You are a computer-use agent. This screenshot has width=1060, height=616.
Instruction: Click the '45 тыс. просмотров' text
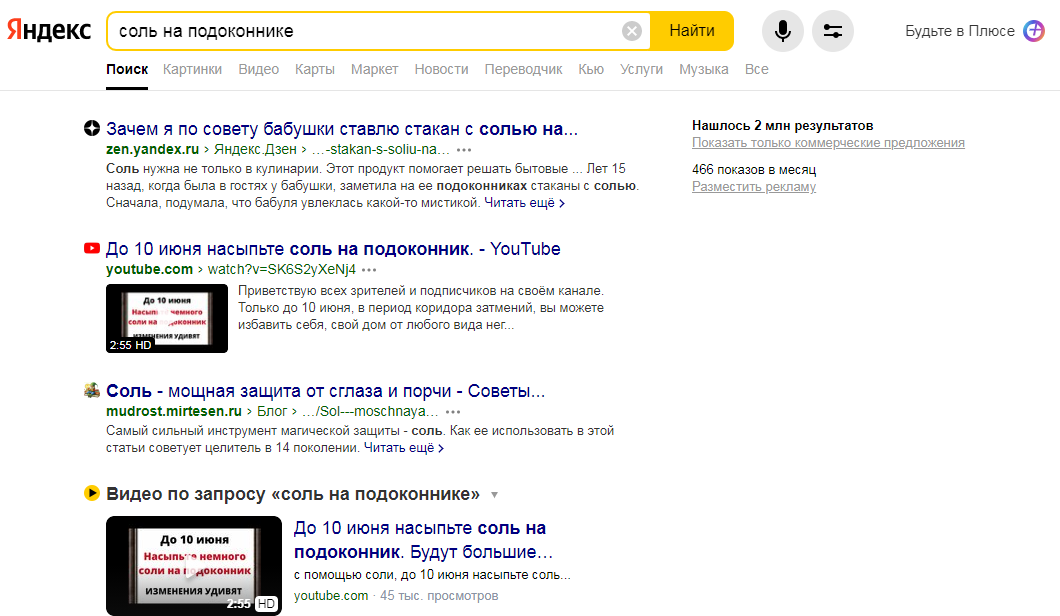click(439, 596)
